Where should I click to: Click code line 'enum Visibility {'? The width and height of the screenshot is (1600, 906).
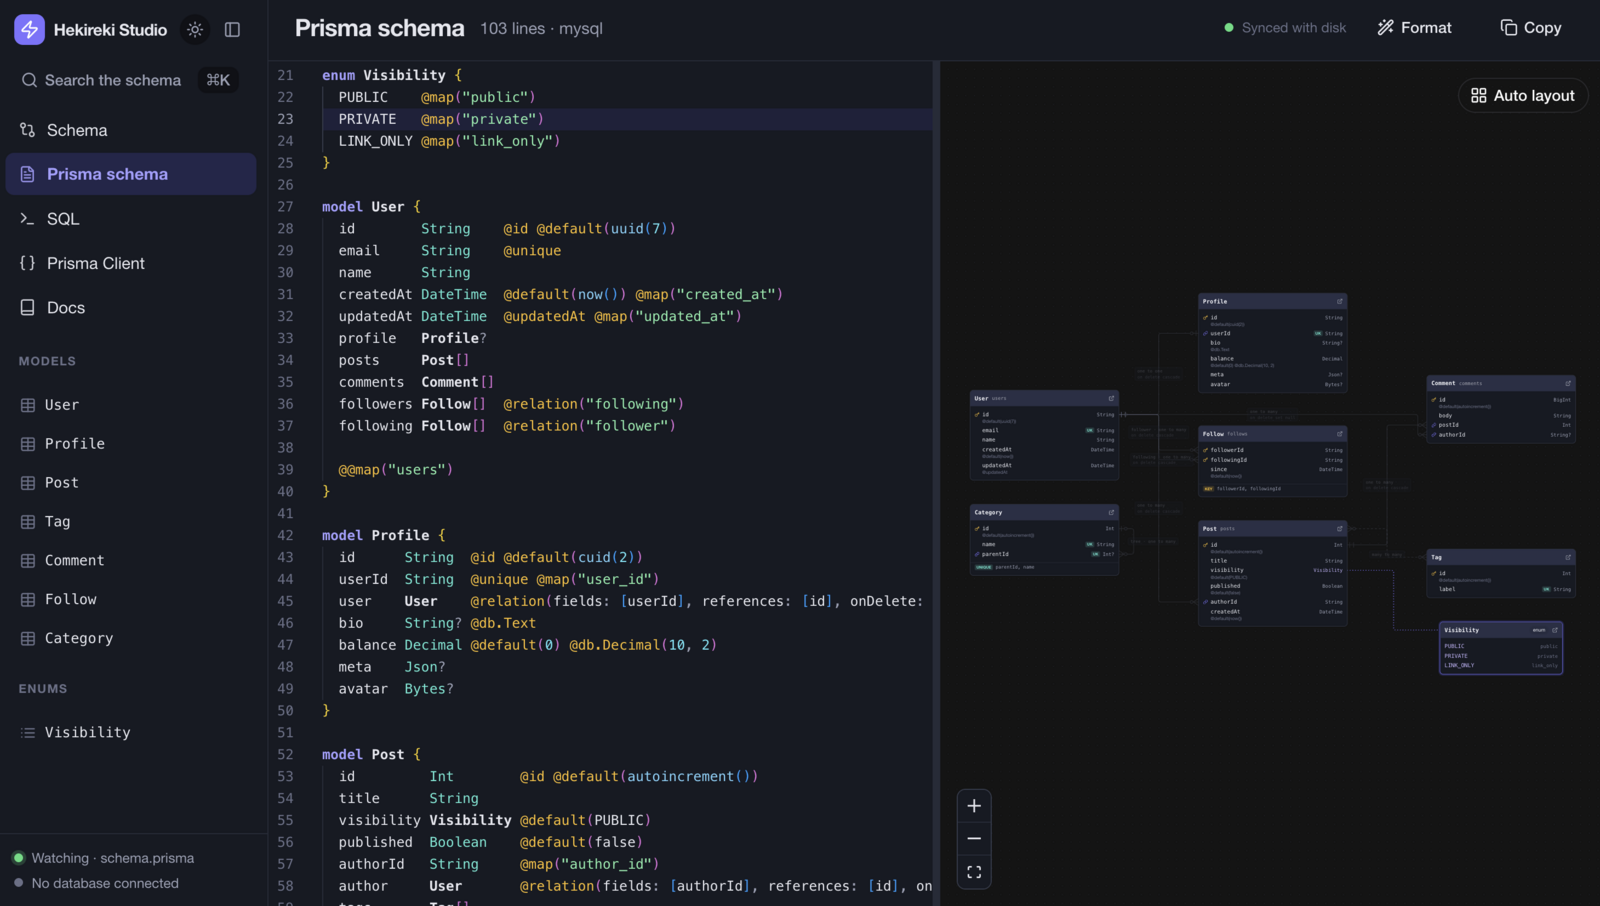392,75
